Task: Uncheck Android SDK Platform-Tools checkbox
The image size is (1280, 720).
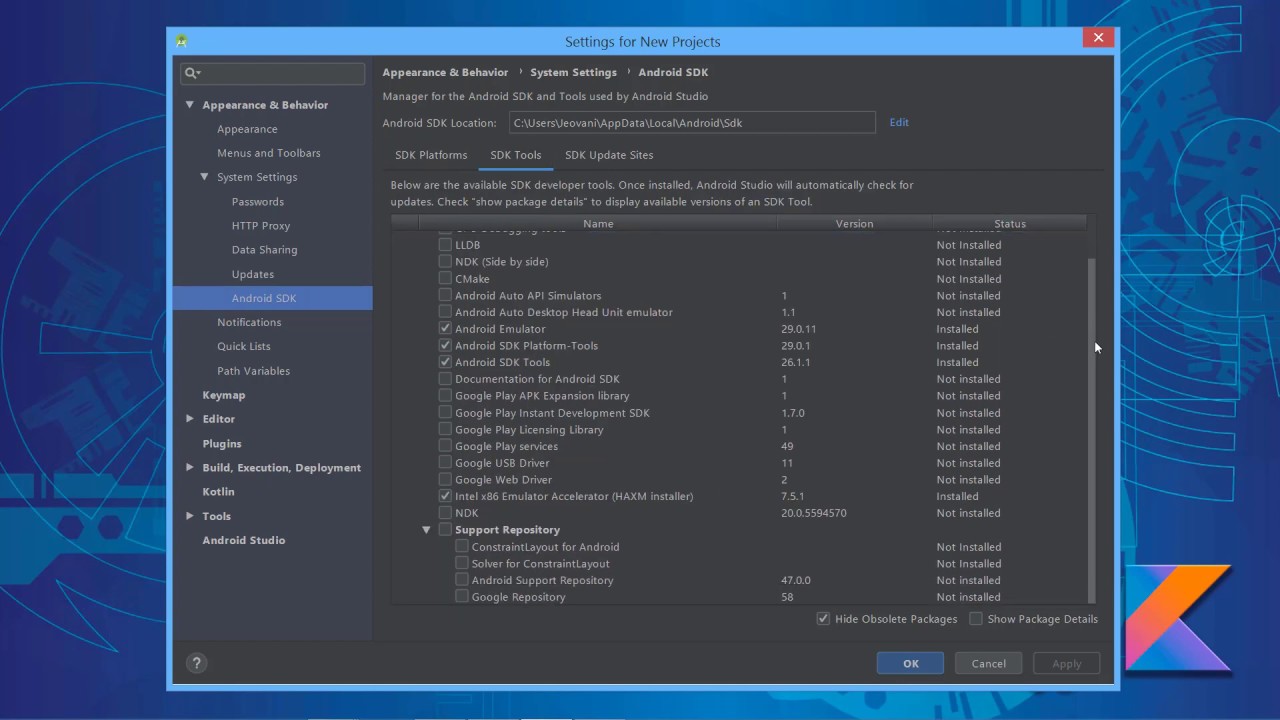Action: (x=445, y=346)
